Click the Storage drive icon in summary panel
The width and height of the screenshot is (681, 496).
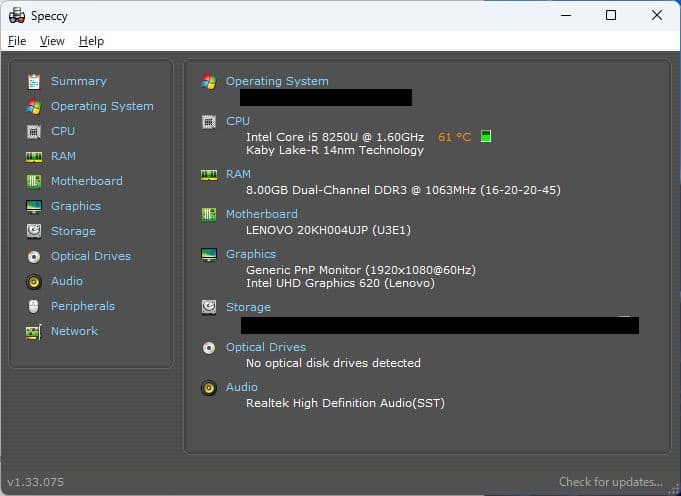(x=209, y=308)
